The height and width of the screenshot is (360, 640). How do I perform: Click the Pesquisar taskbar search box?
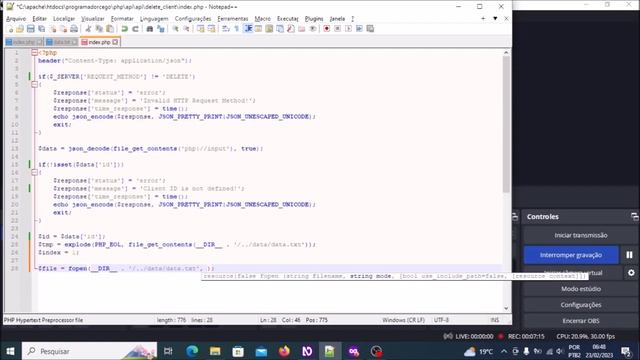pos(89,351)
